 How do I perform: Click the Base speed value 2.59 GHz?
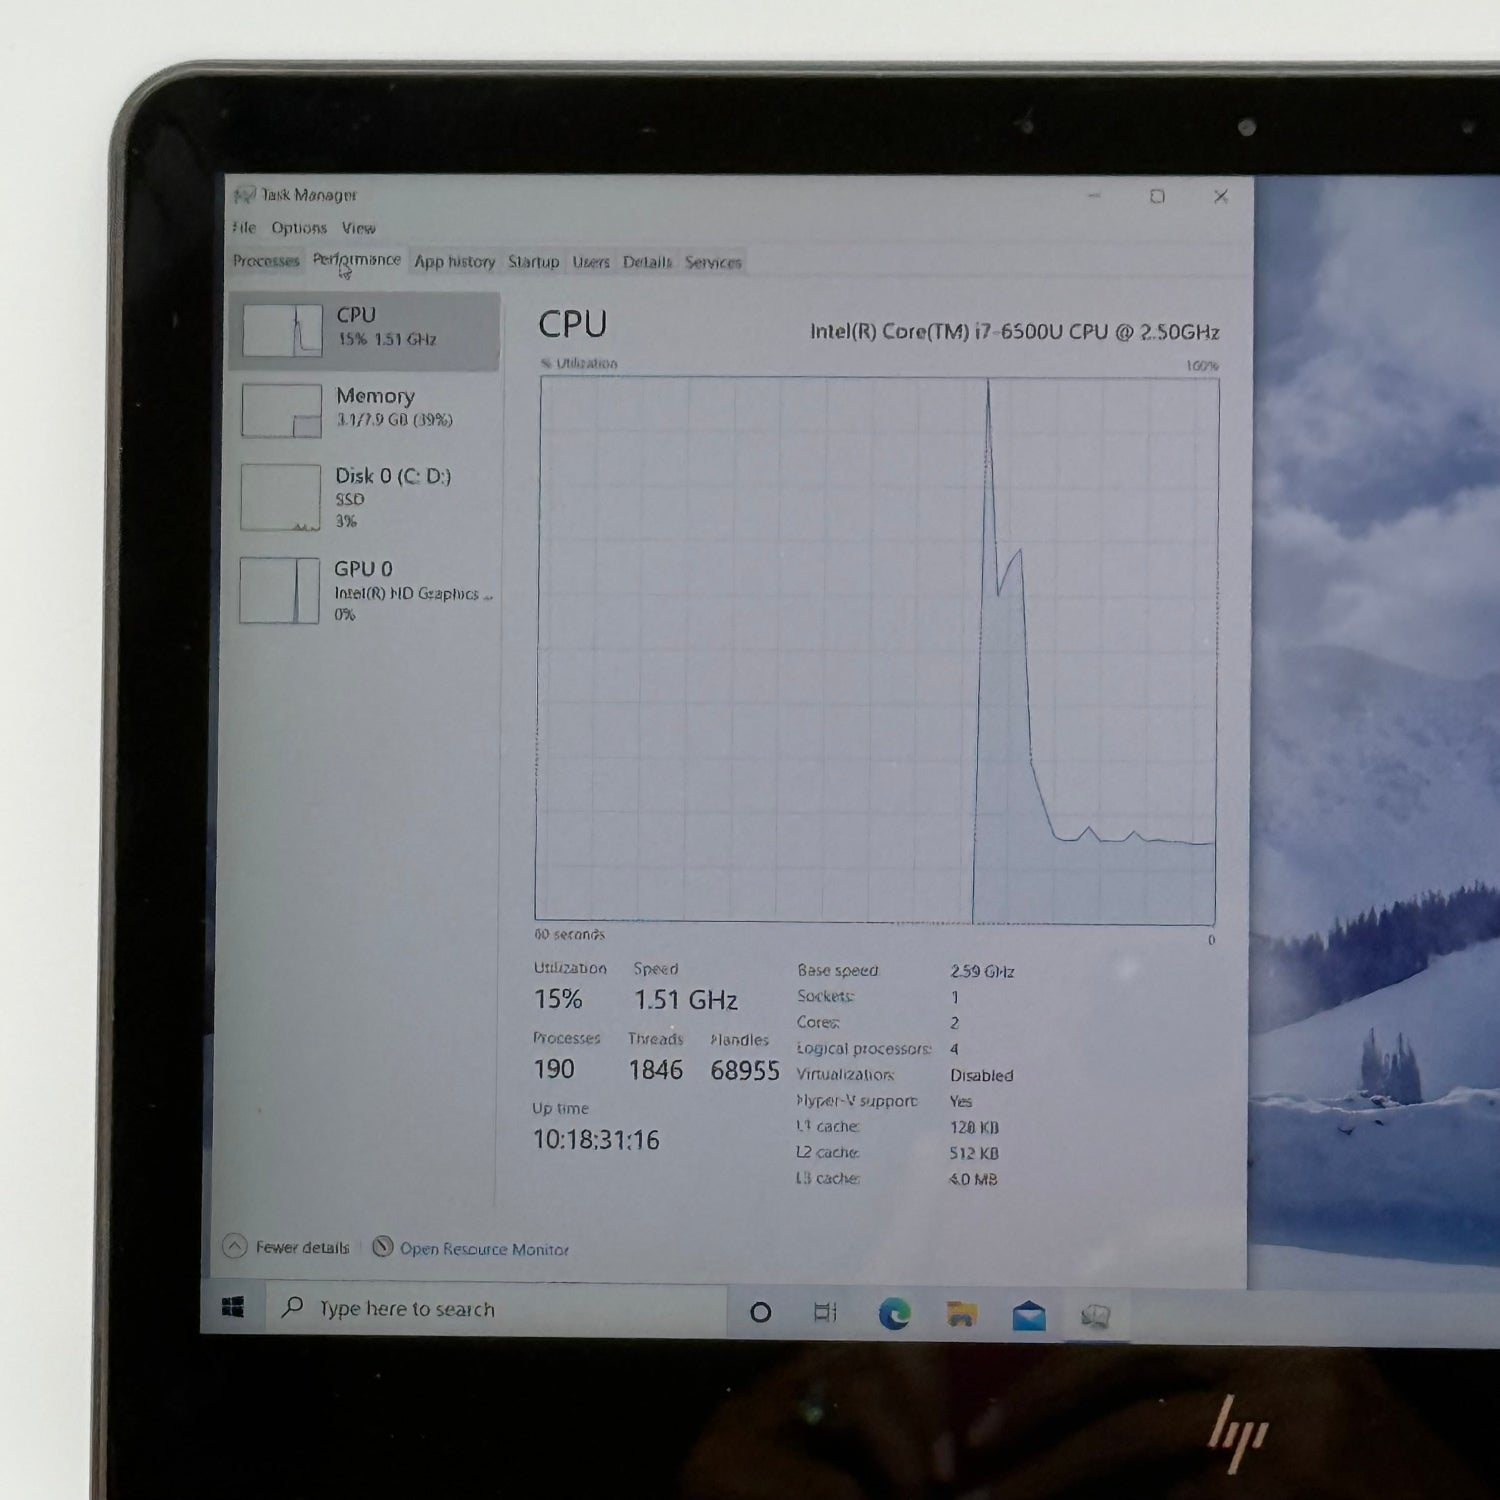(982, 971)
